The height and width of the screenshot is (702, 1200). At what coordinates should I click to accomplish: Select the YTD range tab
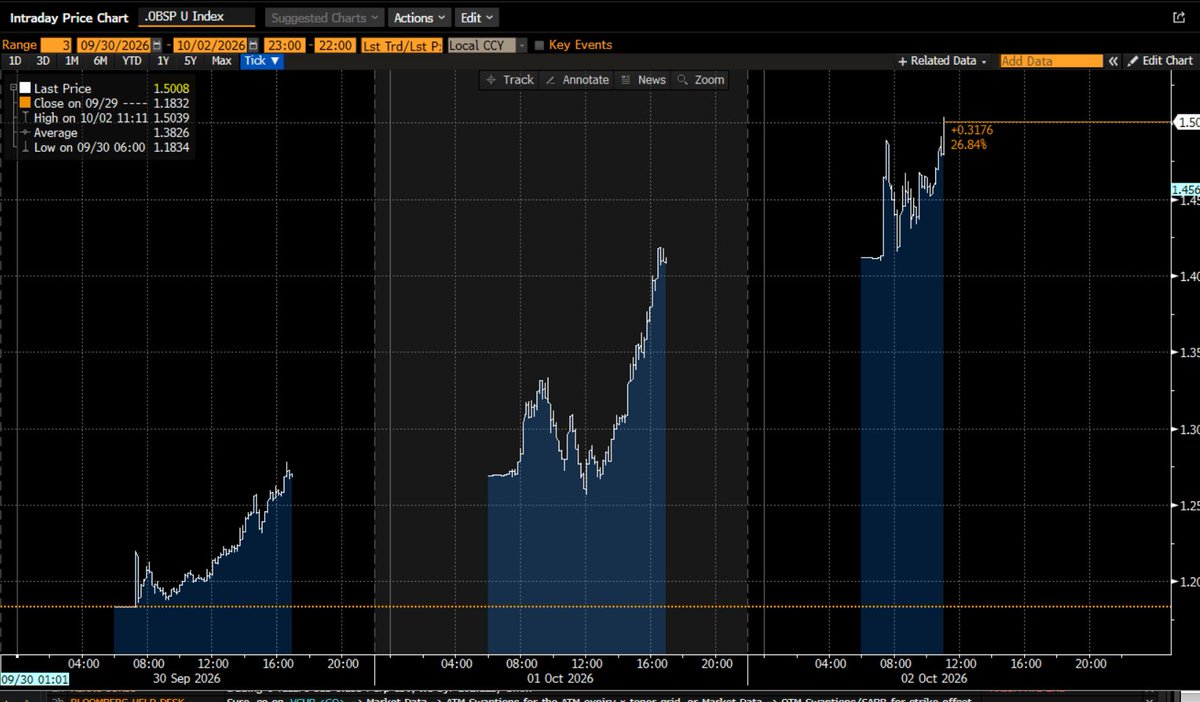[x=132, y=61]
